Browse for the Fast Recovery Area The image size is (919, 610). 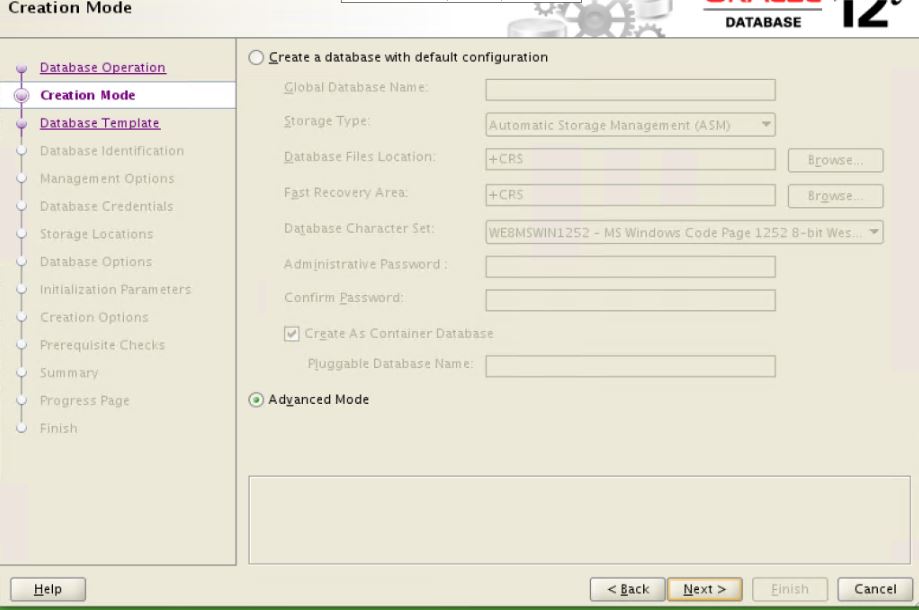click(x=834, y=196)
